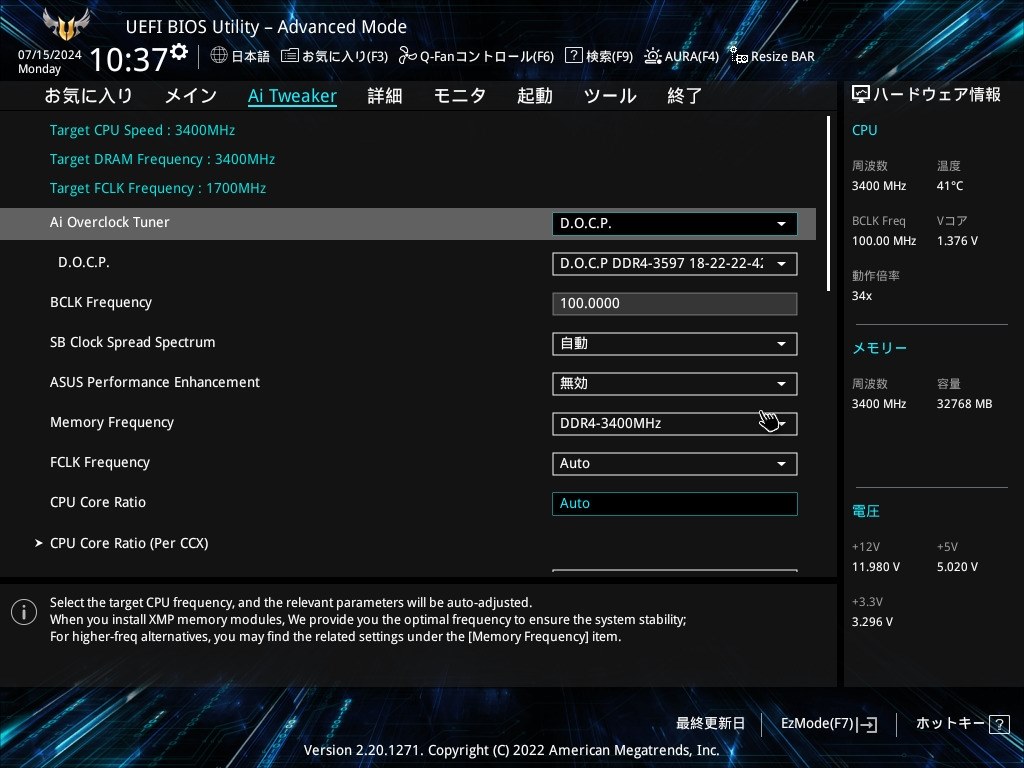The image size is (1024, 768).
Task: Click BCLK Freq value 100.00 MHz
Action: (884, 241)
